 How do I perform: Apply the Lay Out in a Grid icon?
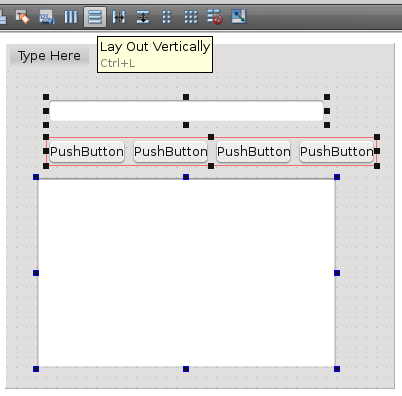tap(191, 17)
